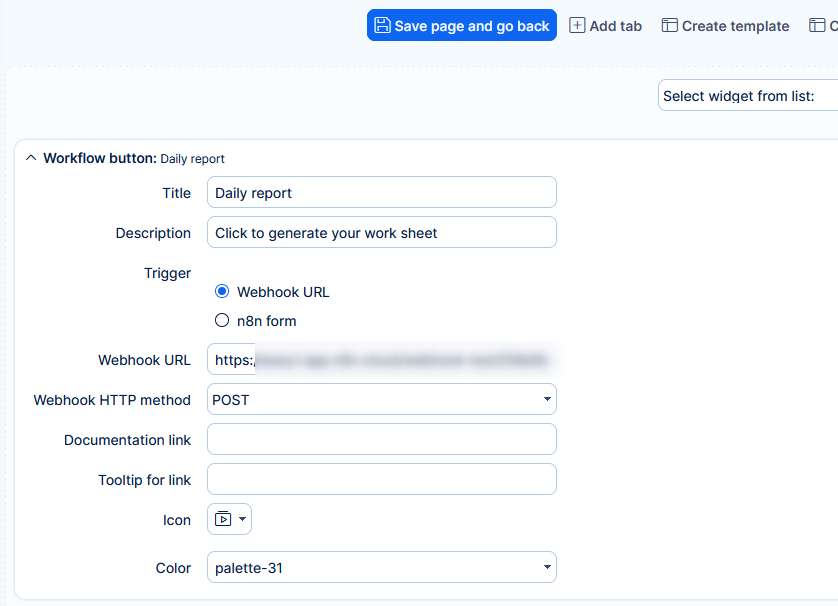This screenshot has width=838, height=606.
Task: Click the plus icon beside Add tab
Action: tap(577, 26)
